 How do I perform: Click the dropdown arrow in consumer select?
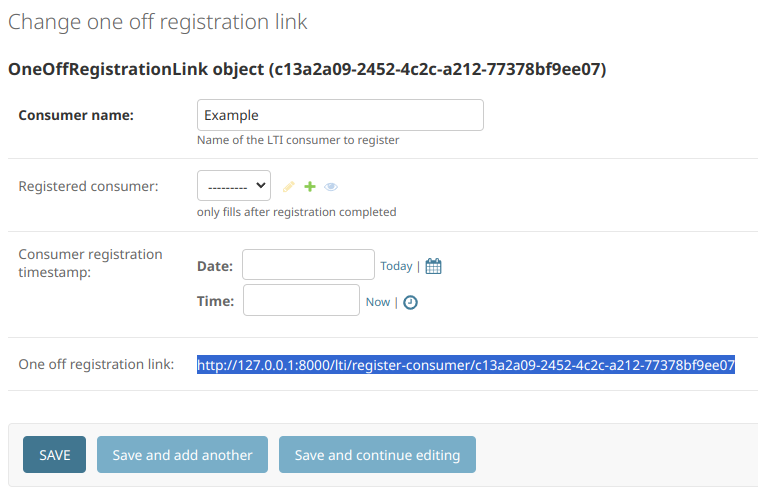(x=261, y=185)
